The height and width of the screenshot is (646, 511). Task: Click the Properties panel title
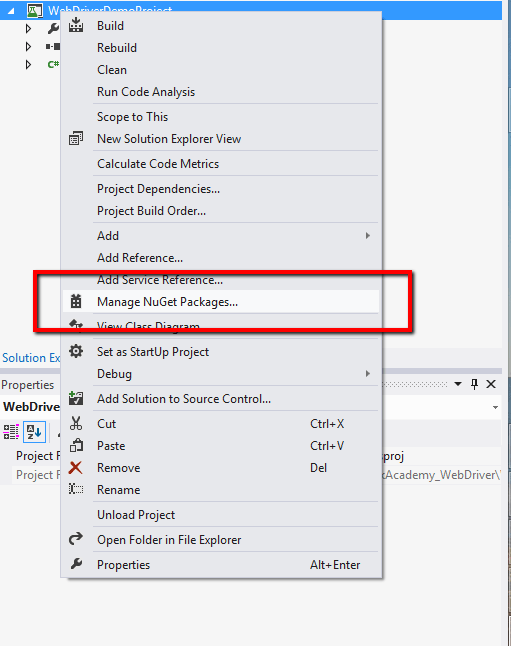click(28, 385)
